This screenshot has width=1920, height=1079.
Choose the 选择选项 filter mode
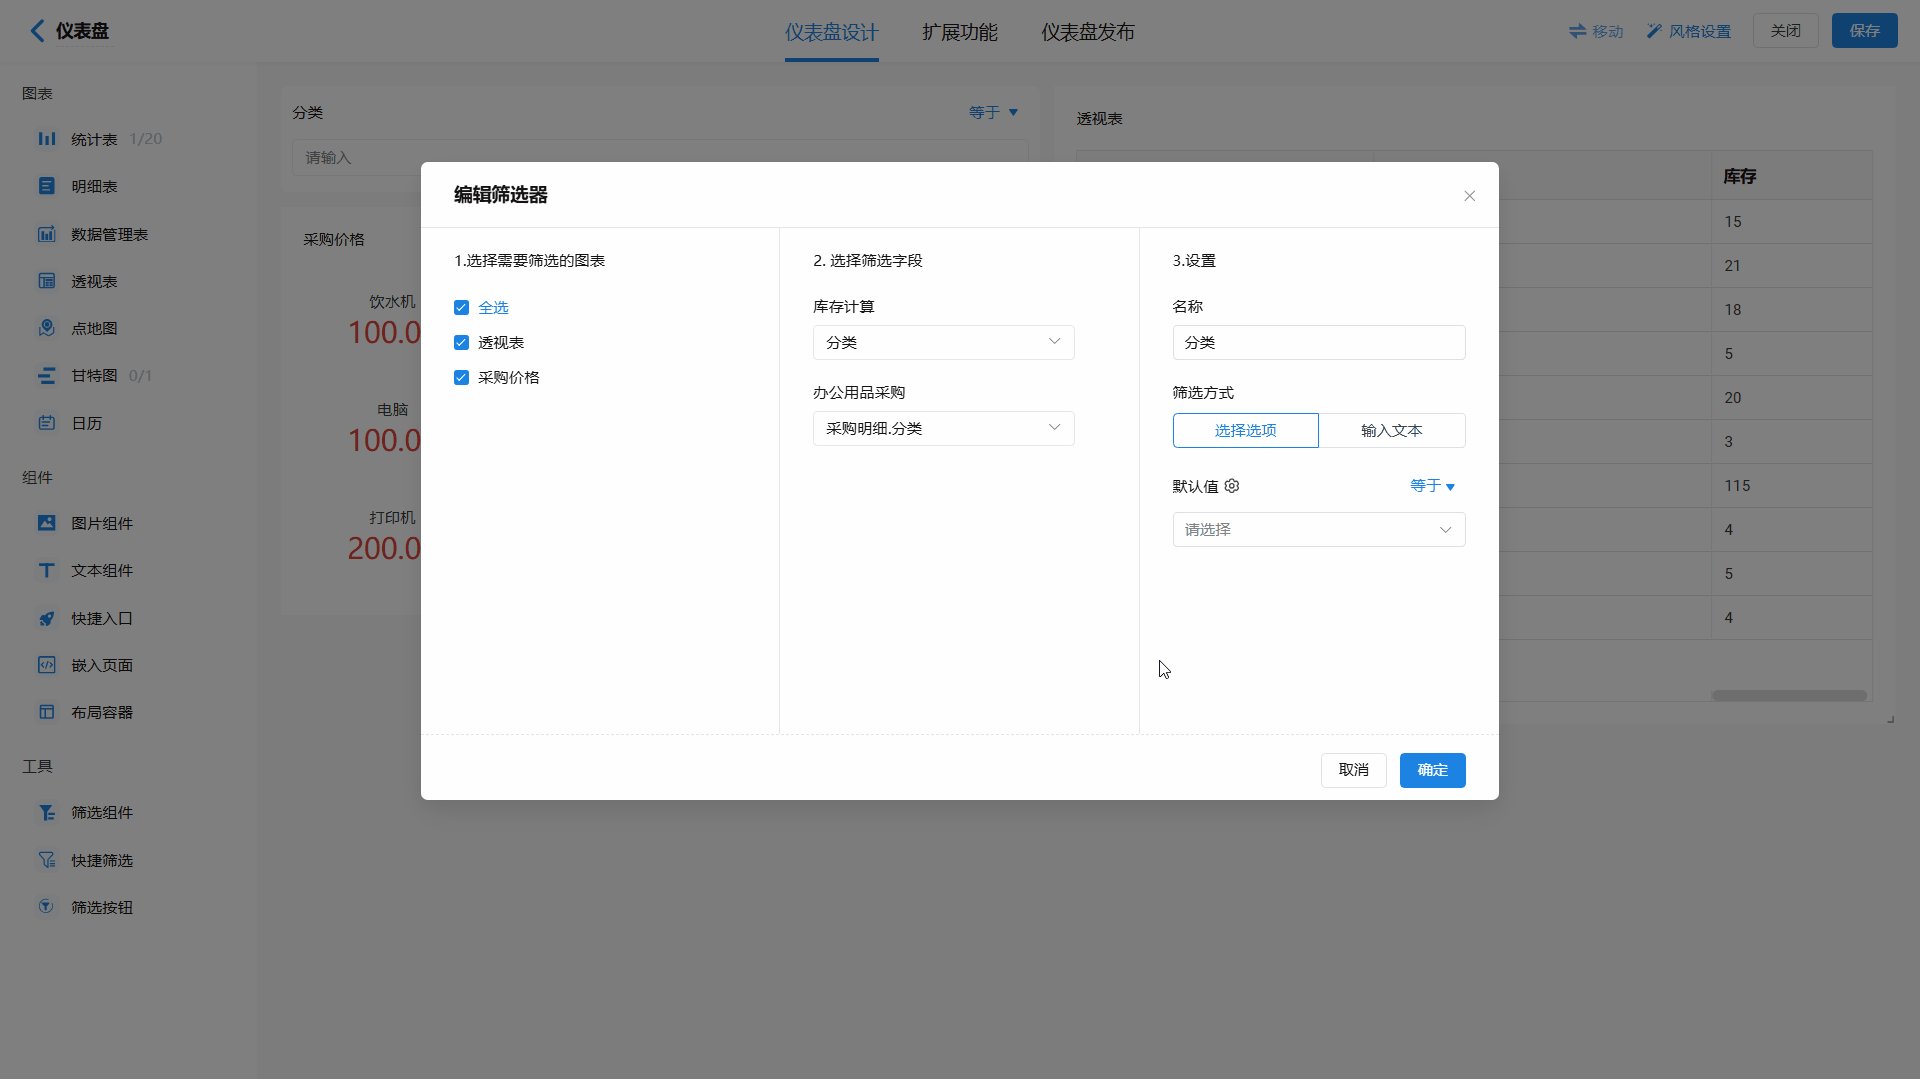point(1245,430)
